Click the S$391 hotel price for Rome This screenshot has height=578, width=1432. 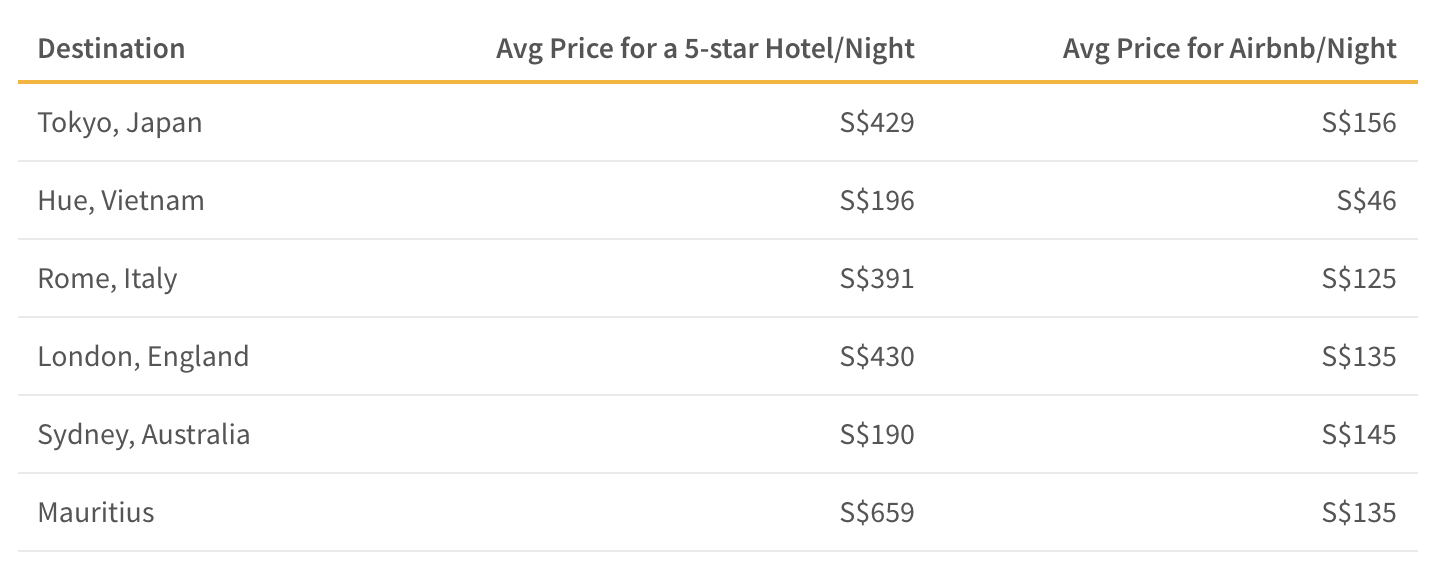(x=877, y=279)
